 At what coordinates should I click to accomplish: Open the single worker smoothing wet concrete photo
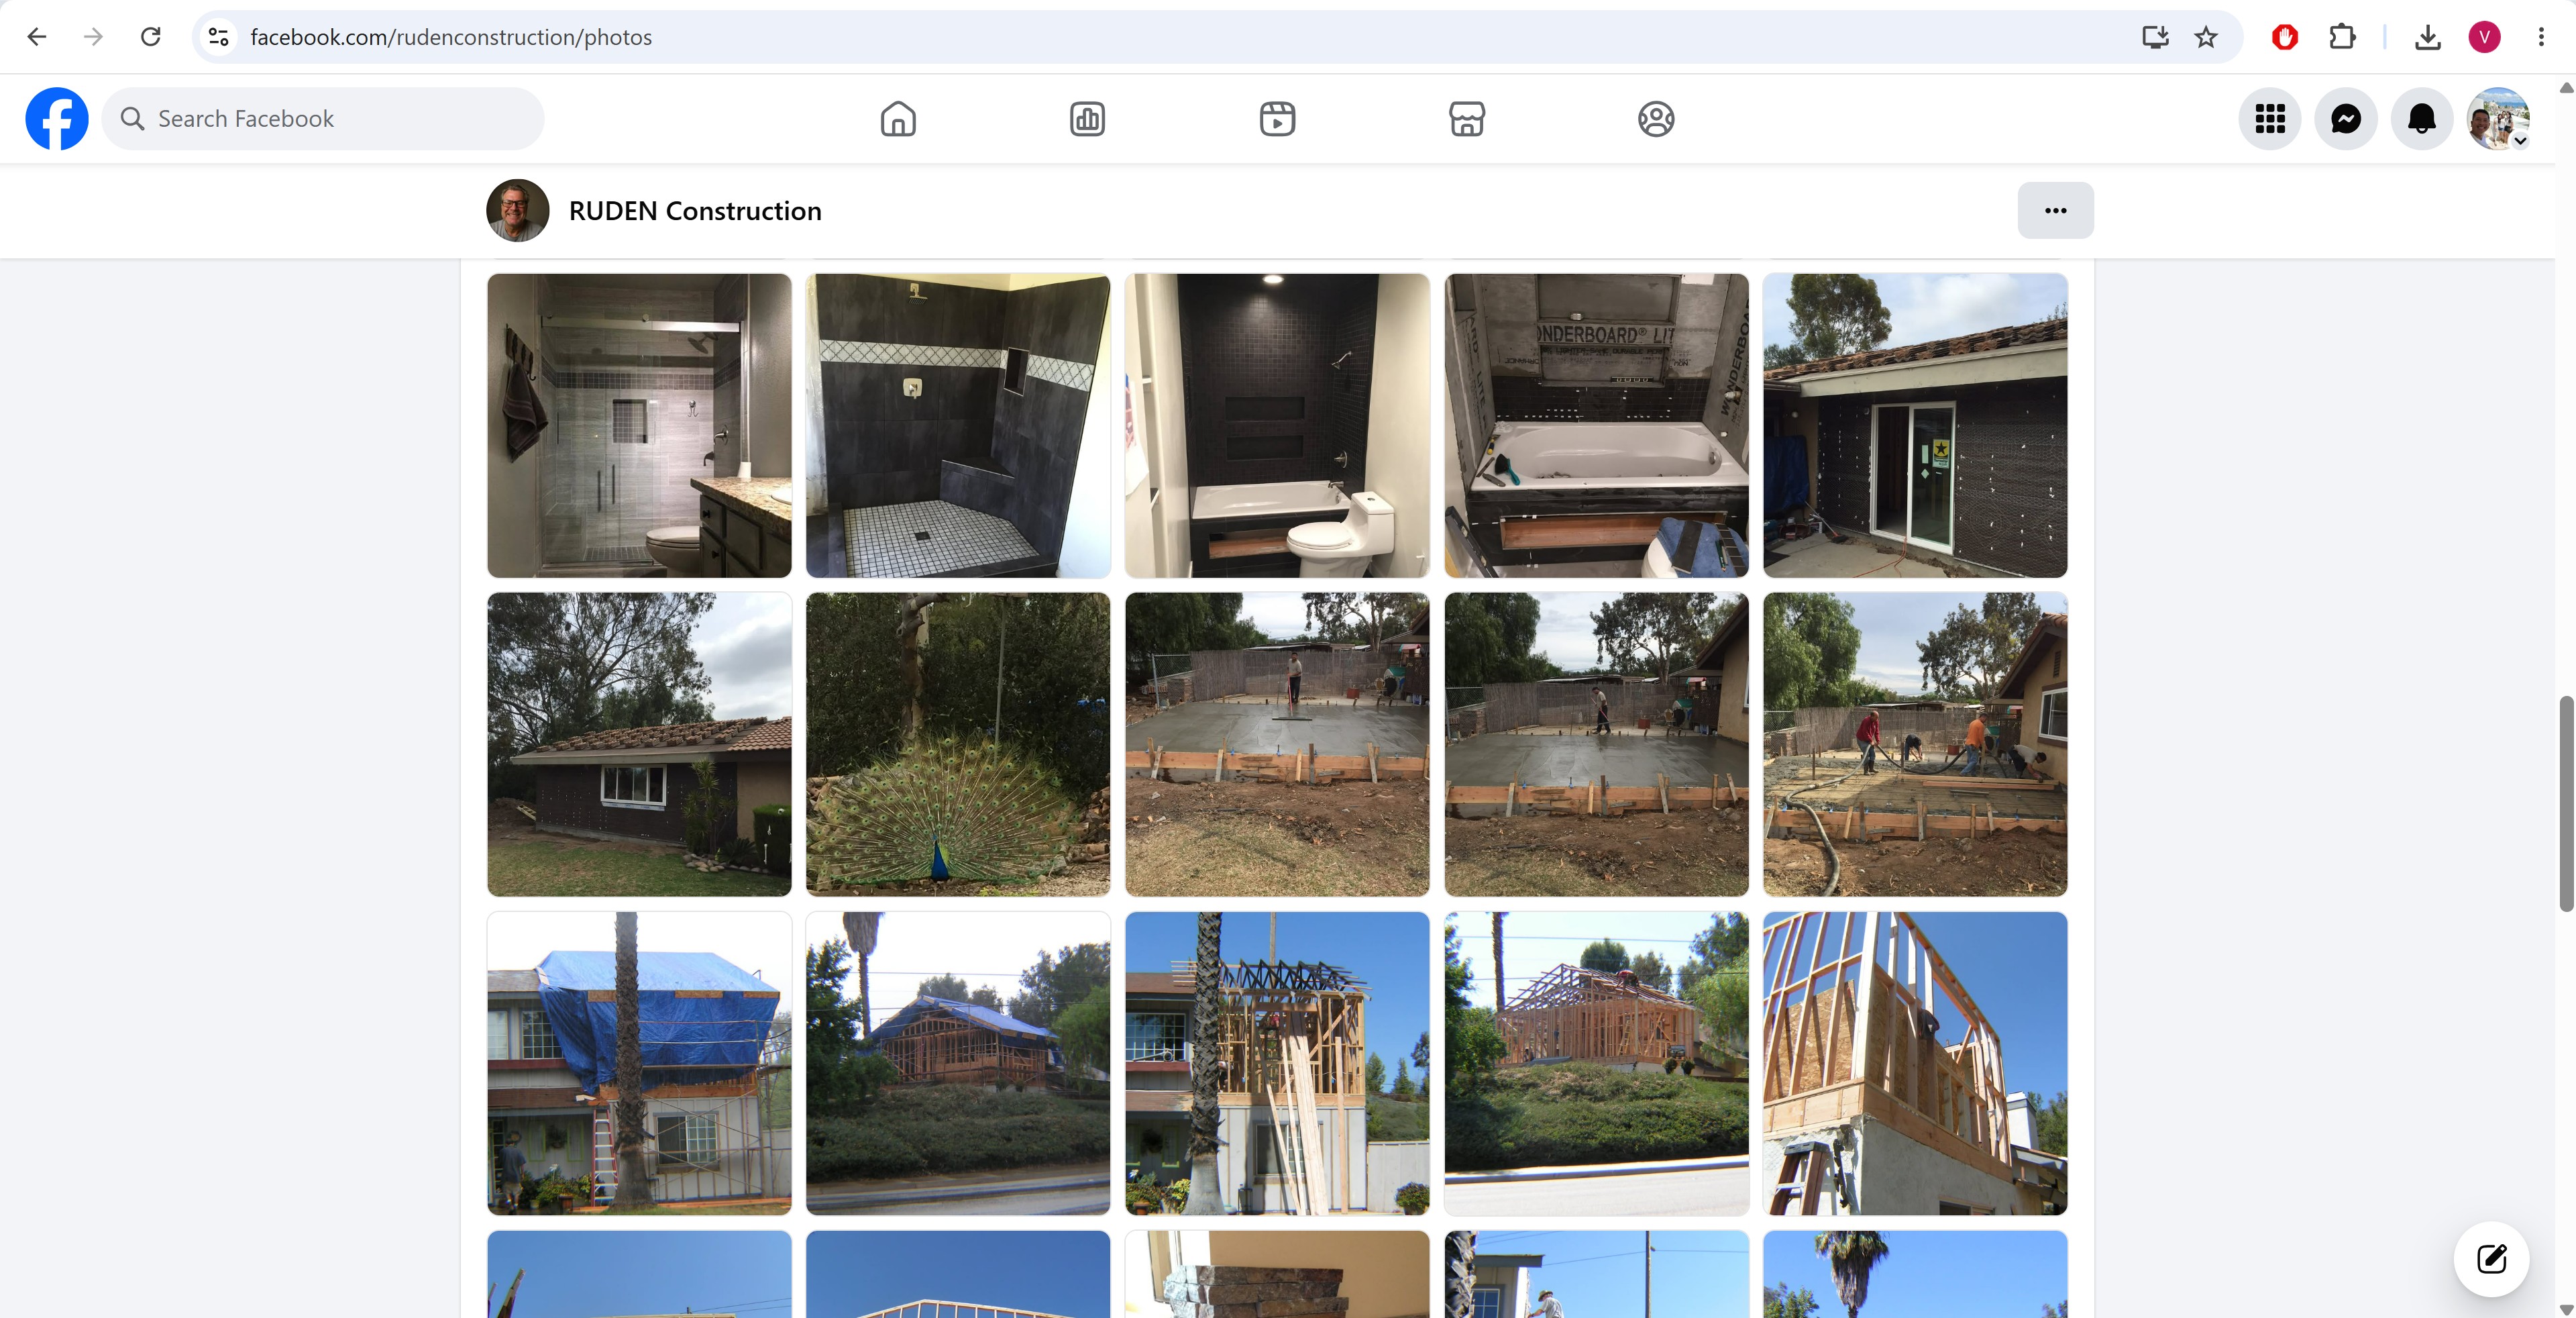(x=1277, y=744)
